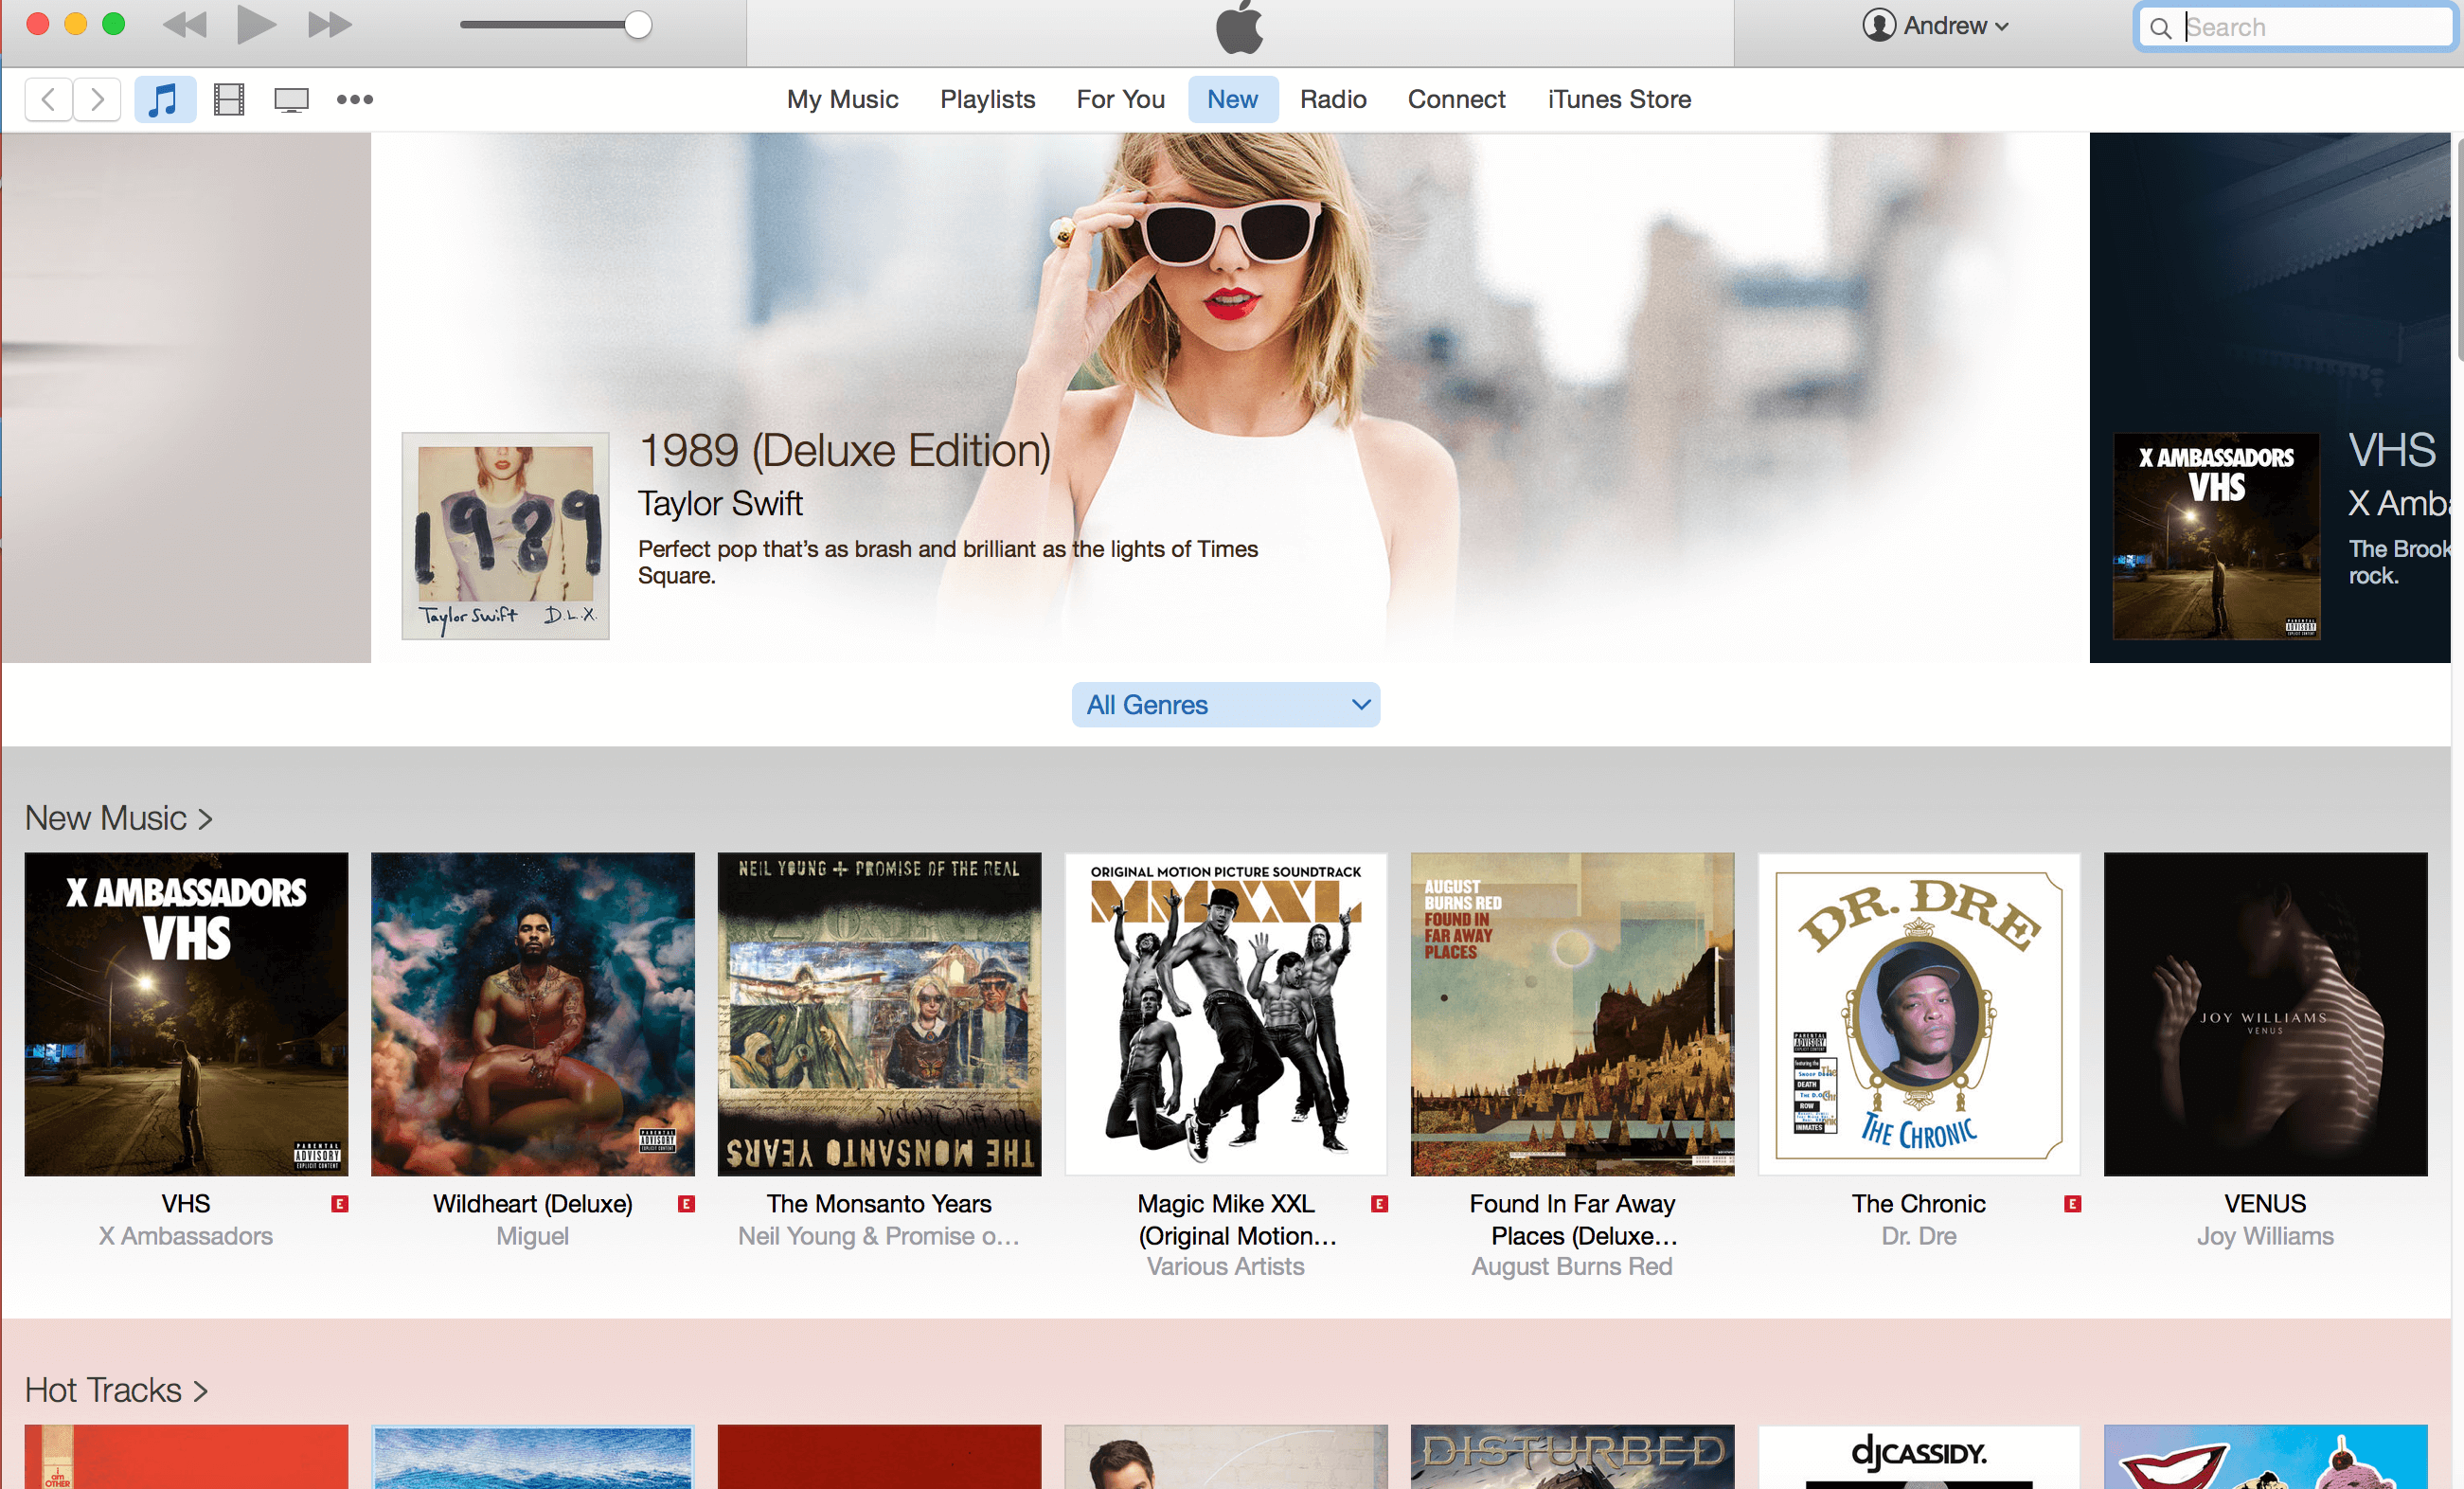The image size is (2464, 1489).
Task: Open the VHS banner cover on right
Action: [x=2216, y=536]
